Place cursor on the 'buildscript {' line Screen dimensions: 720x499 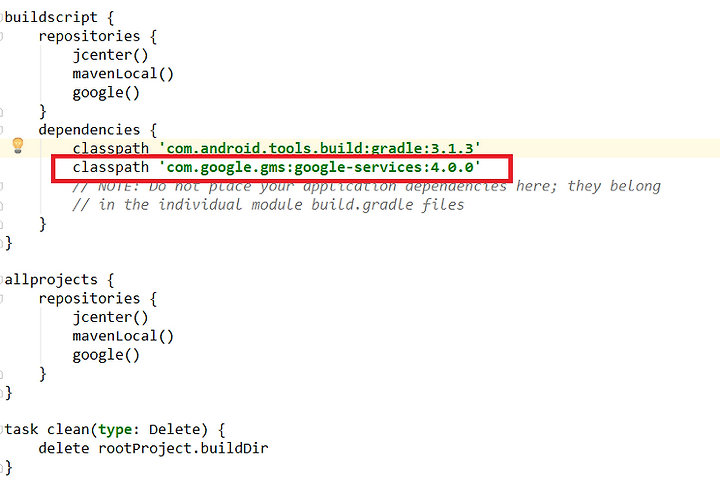tap(59, 17)
